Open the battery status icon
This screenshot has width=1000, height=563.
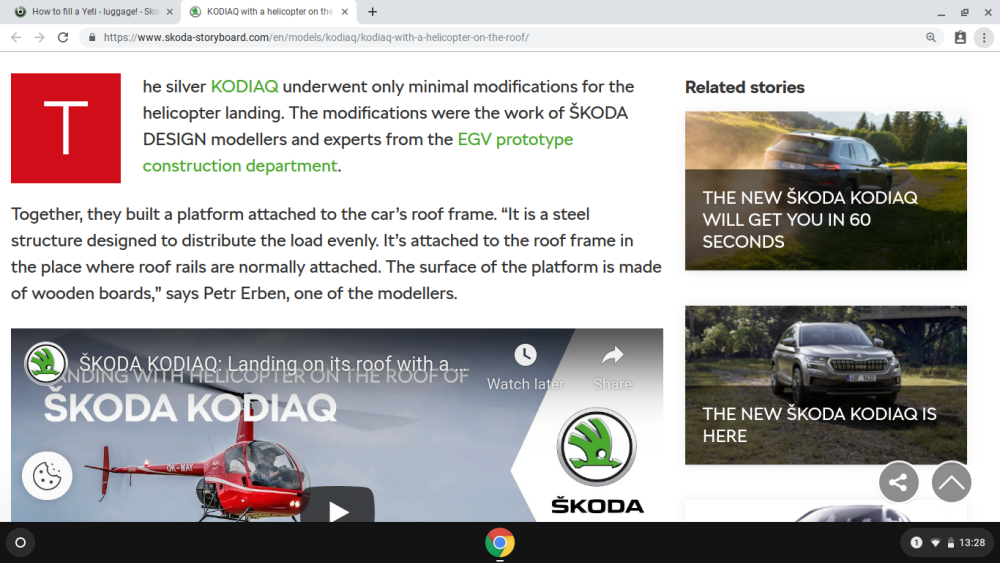(x=950, y=543)
